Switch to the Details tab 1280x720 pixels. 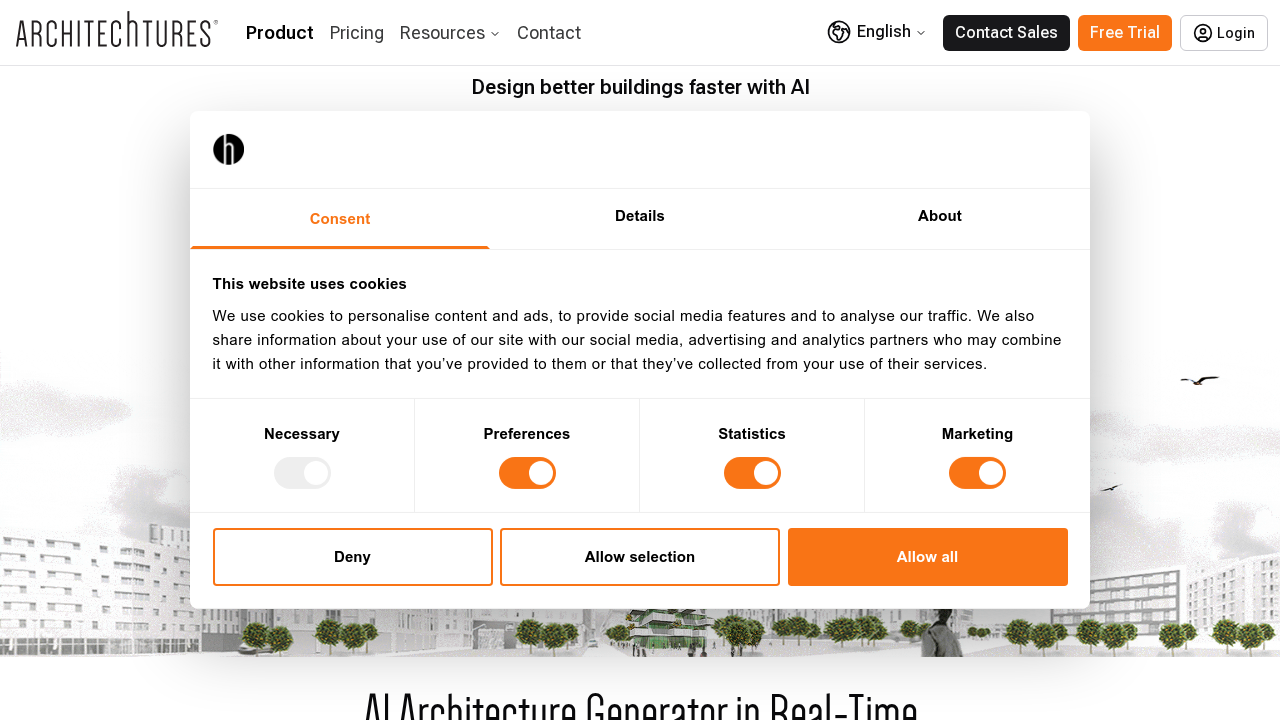[639, 218]
